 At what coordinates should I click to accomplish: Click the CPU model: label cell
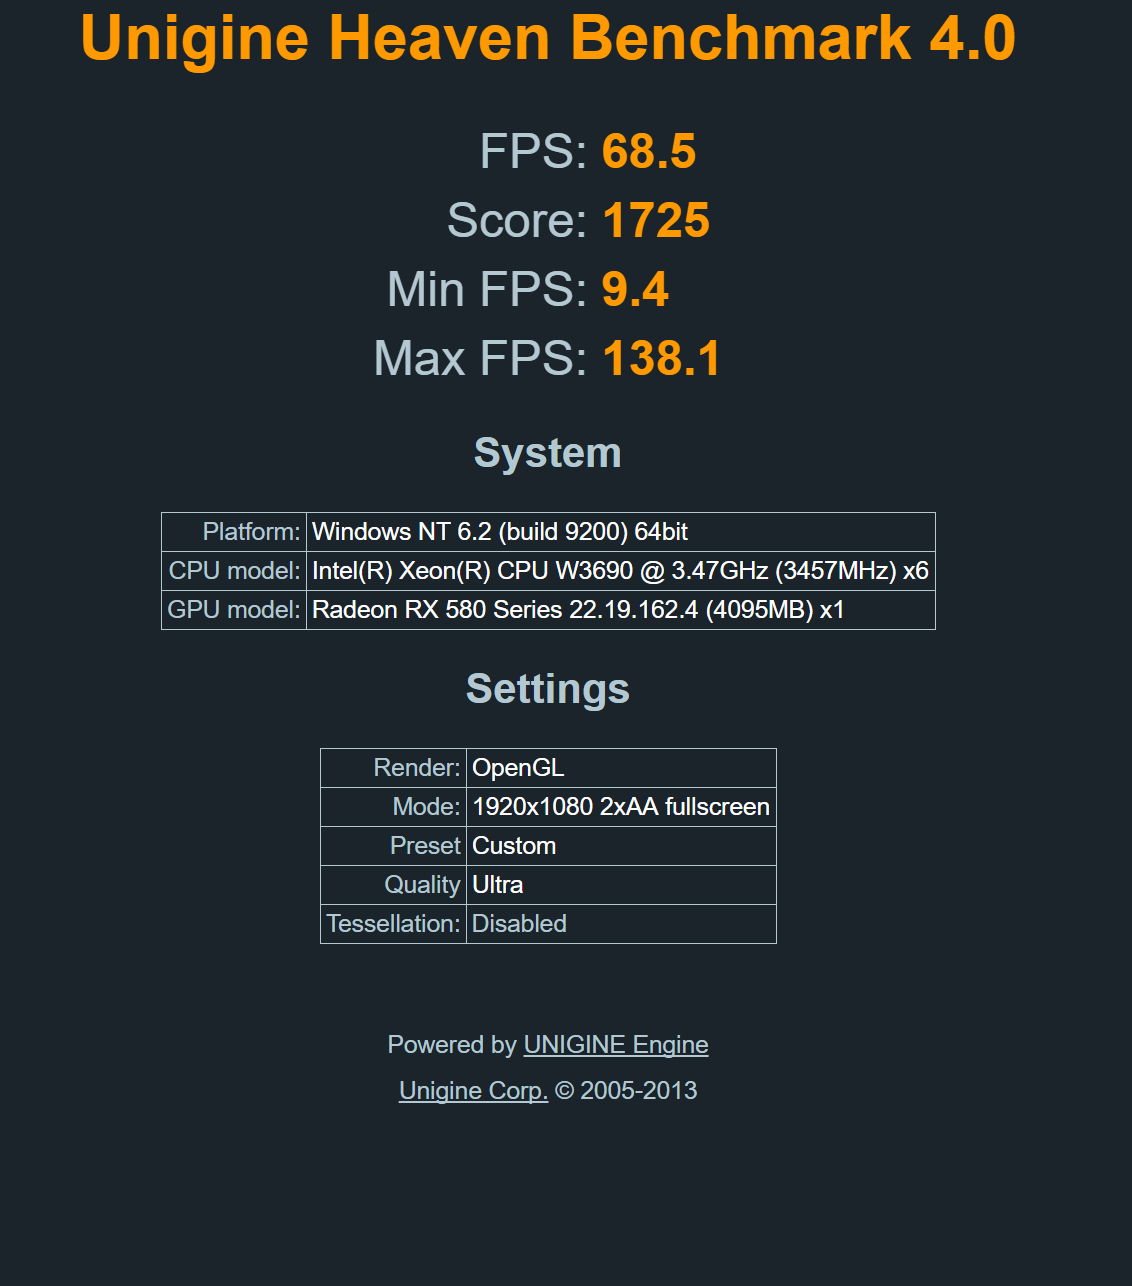[x=234, y=571]
